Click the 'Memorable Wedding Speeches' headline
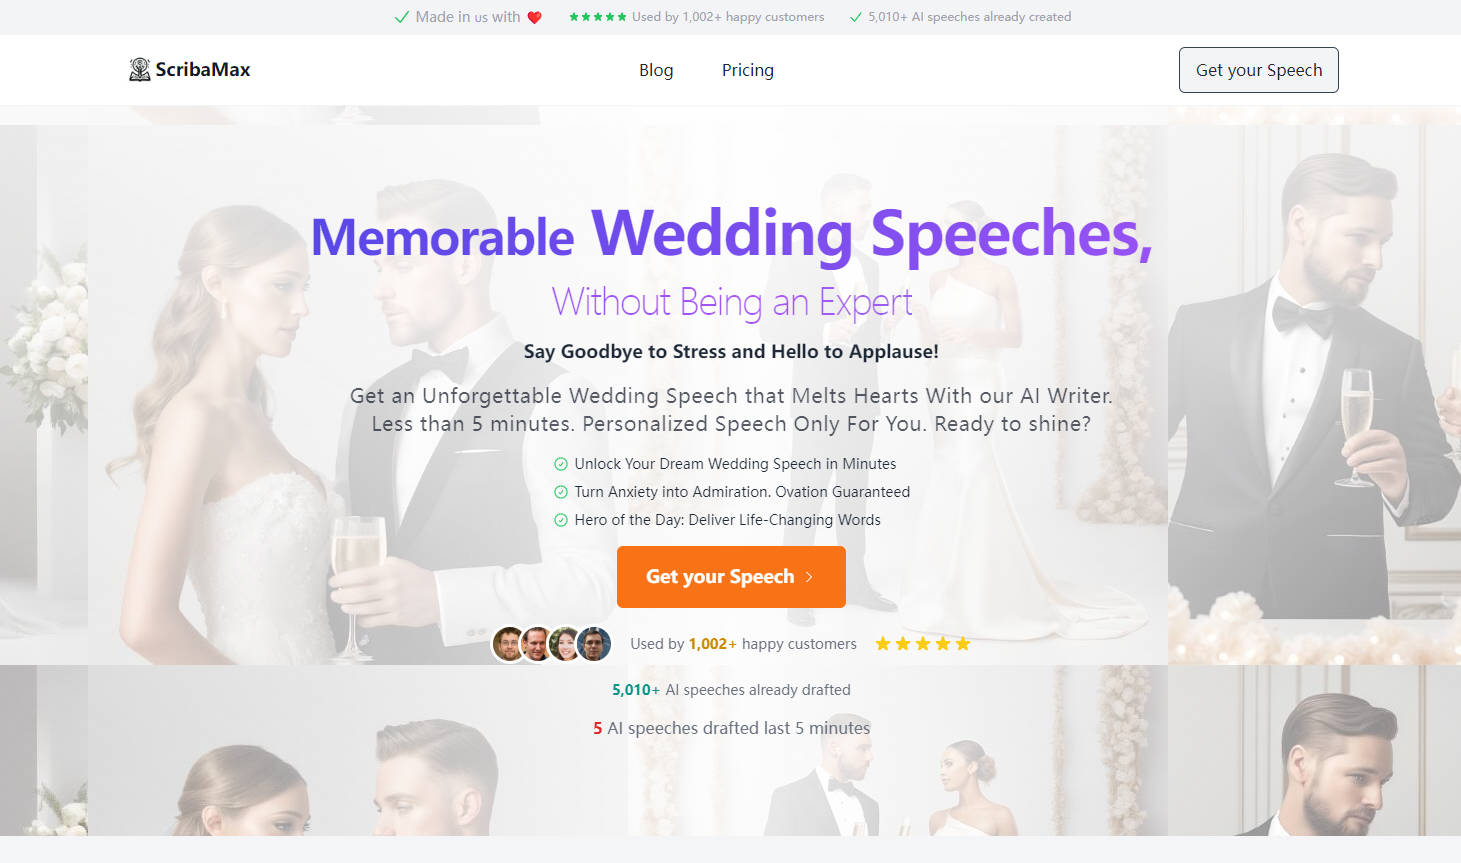Viewport: 1461px width, 863px height. tap(731, 235)
